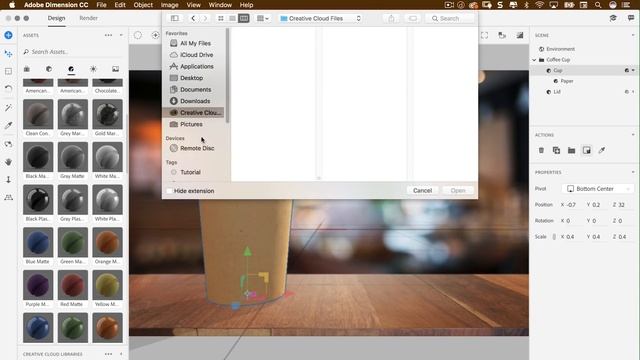Open the Learn graduation cap icon

click(x=613, y=18)
